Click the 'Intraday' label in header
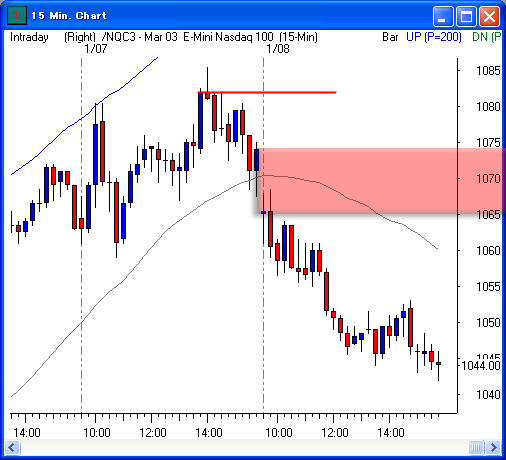506x460 pixels. [x=29, y=37]
